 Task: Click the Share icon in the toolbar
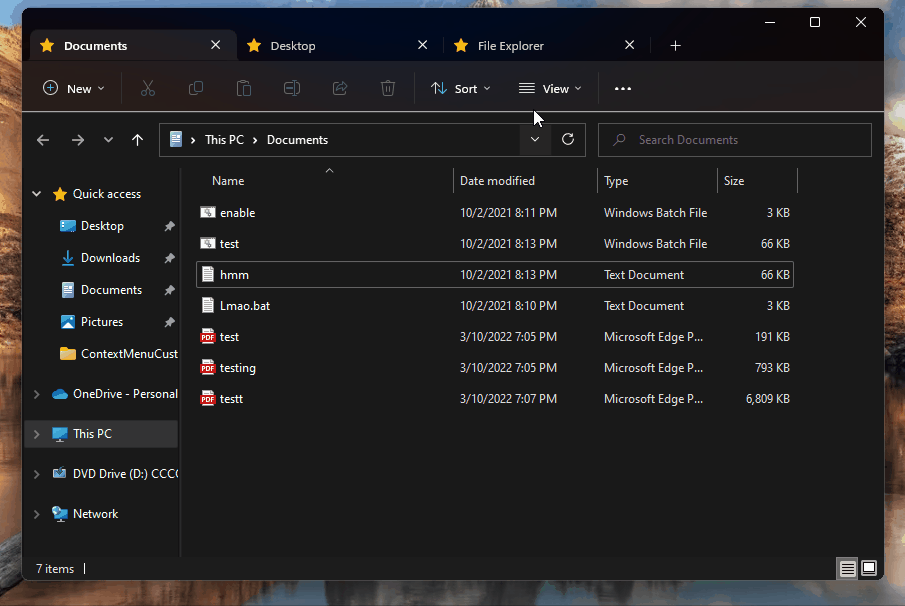click(340, 88)
